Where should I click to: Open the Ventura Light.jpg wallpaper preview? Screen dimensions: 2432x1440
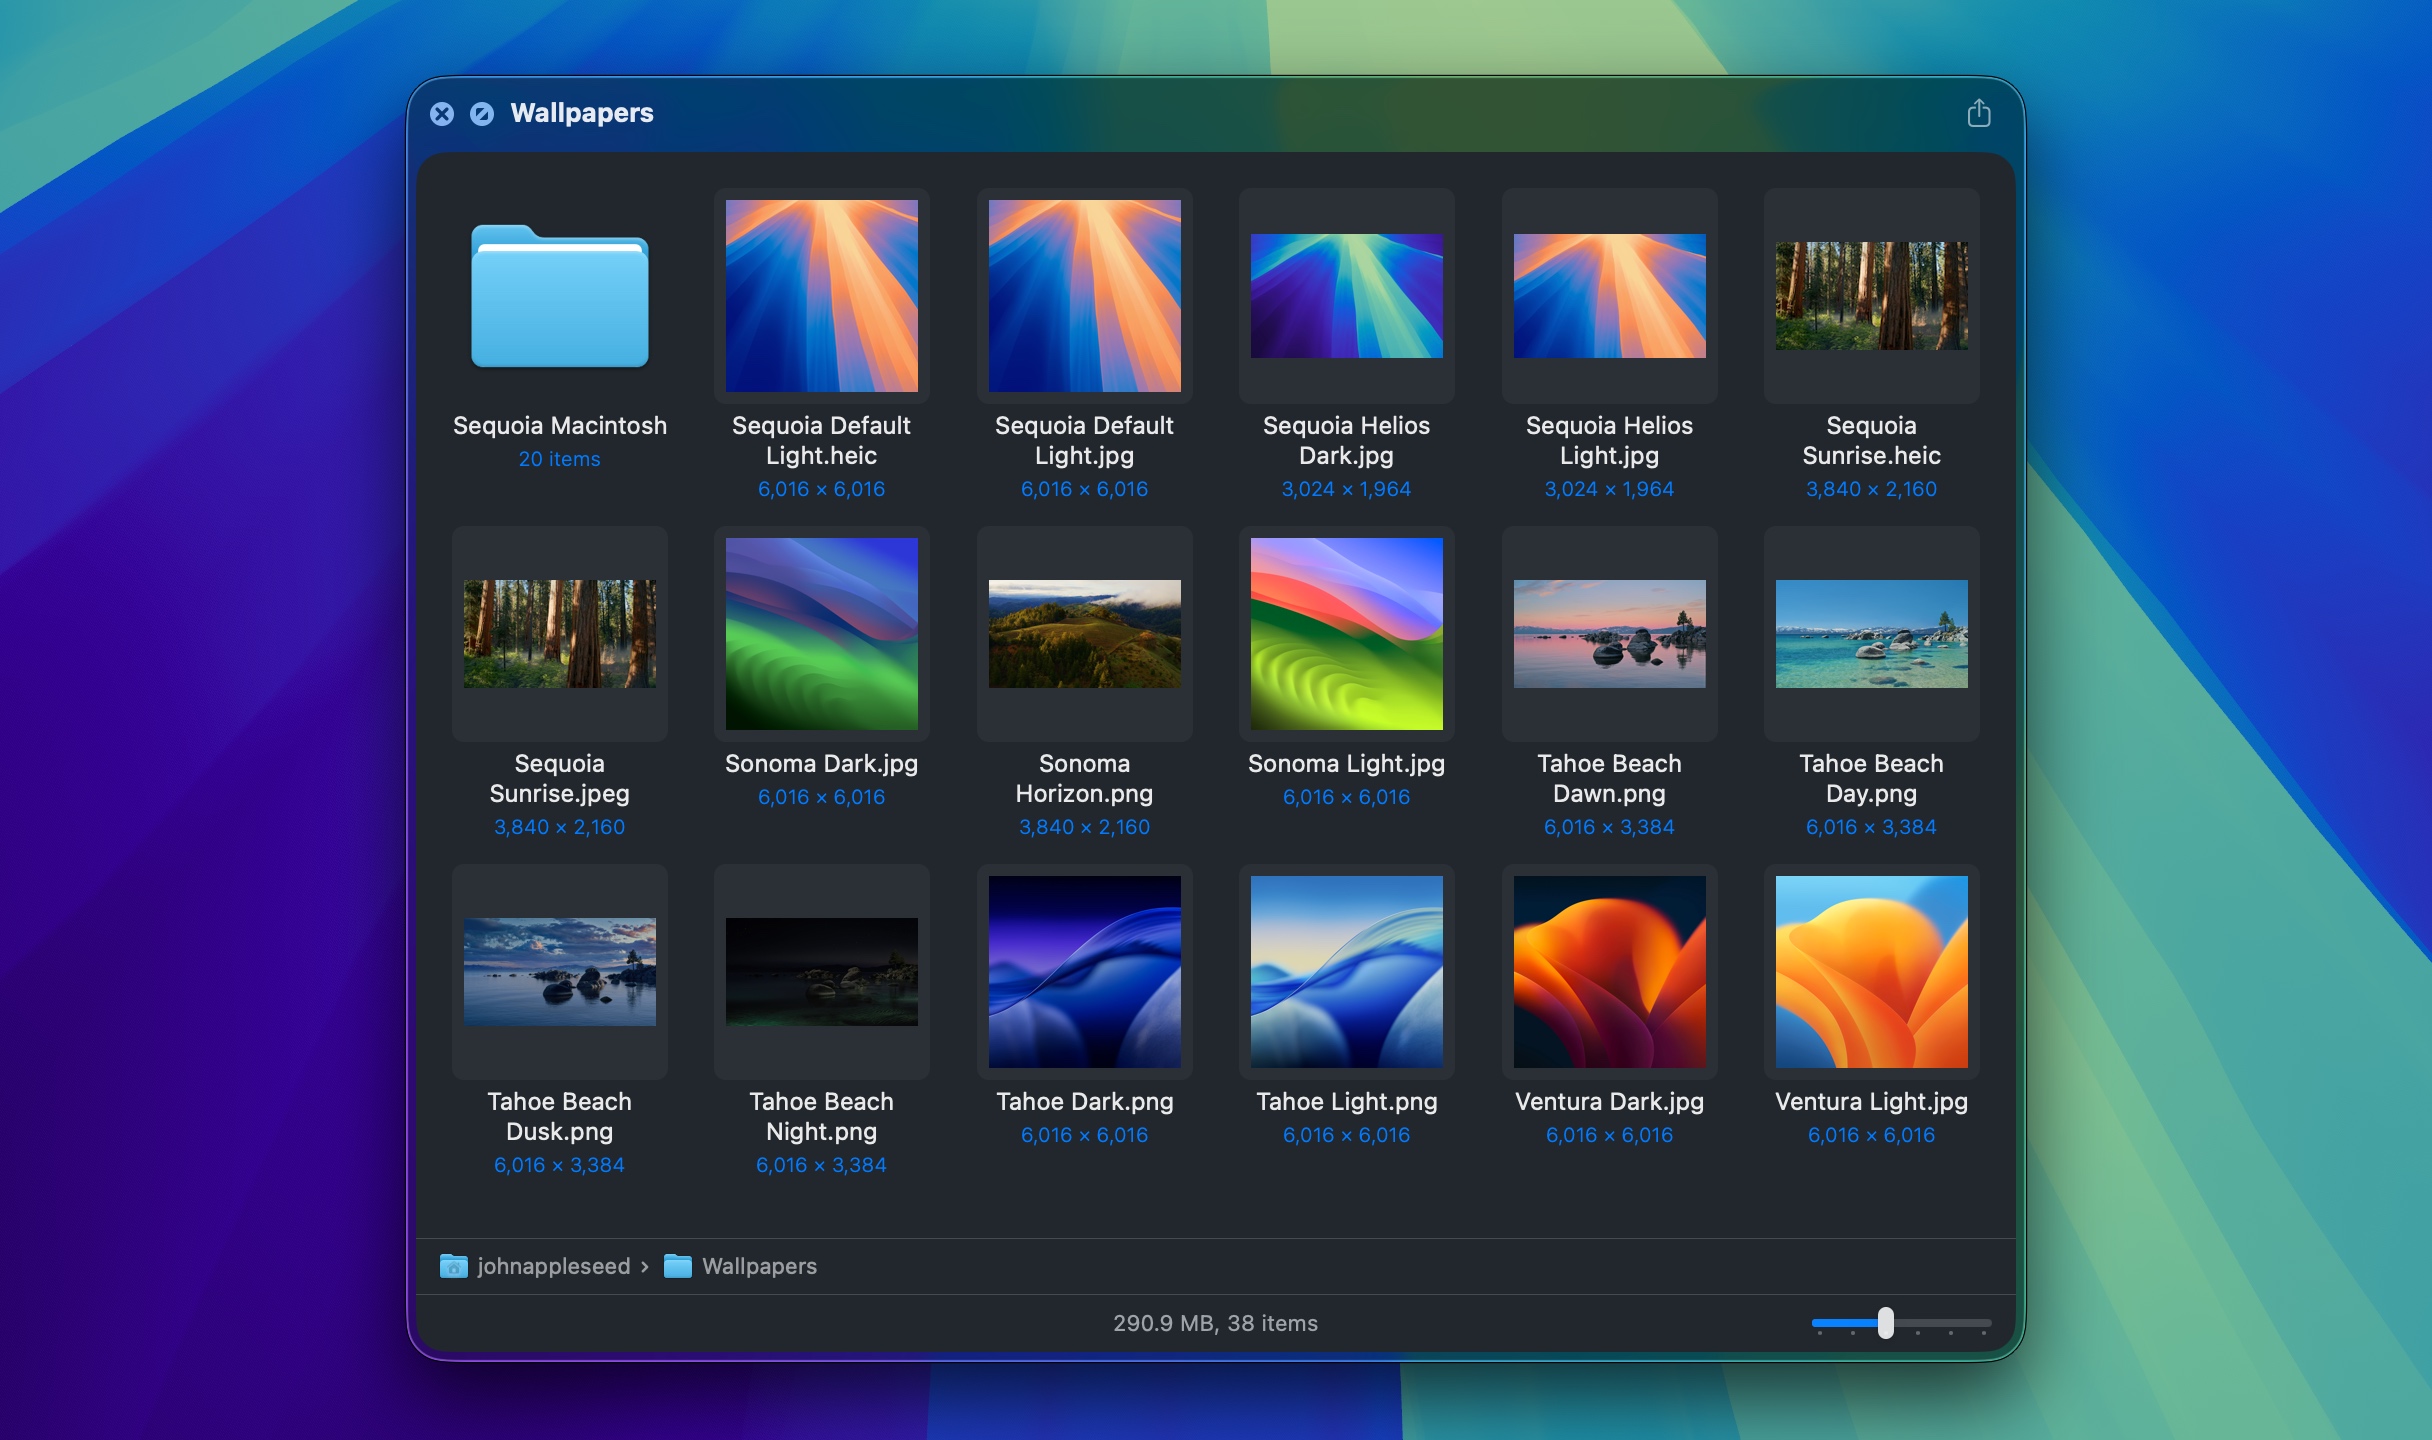click(x=1871, y=972)
